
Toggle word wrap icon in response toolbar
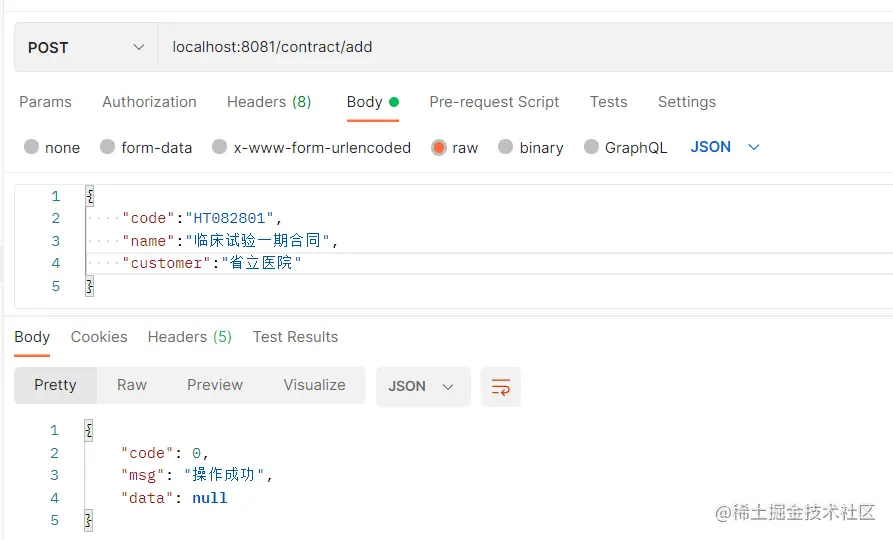pos(501,387)
